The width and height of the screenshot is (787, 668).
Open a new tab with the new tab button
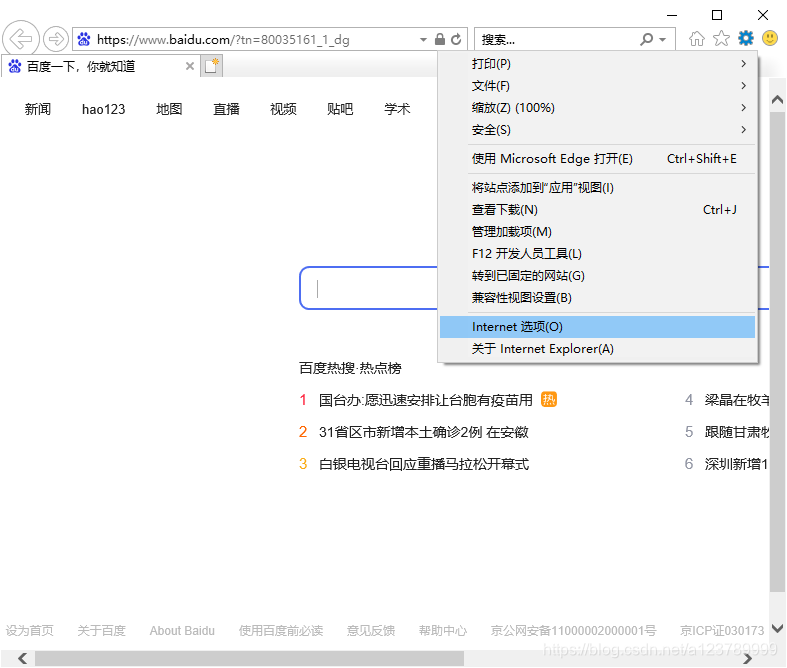tap(212, 66)
